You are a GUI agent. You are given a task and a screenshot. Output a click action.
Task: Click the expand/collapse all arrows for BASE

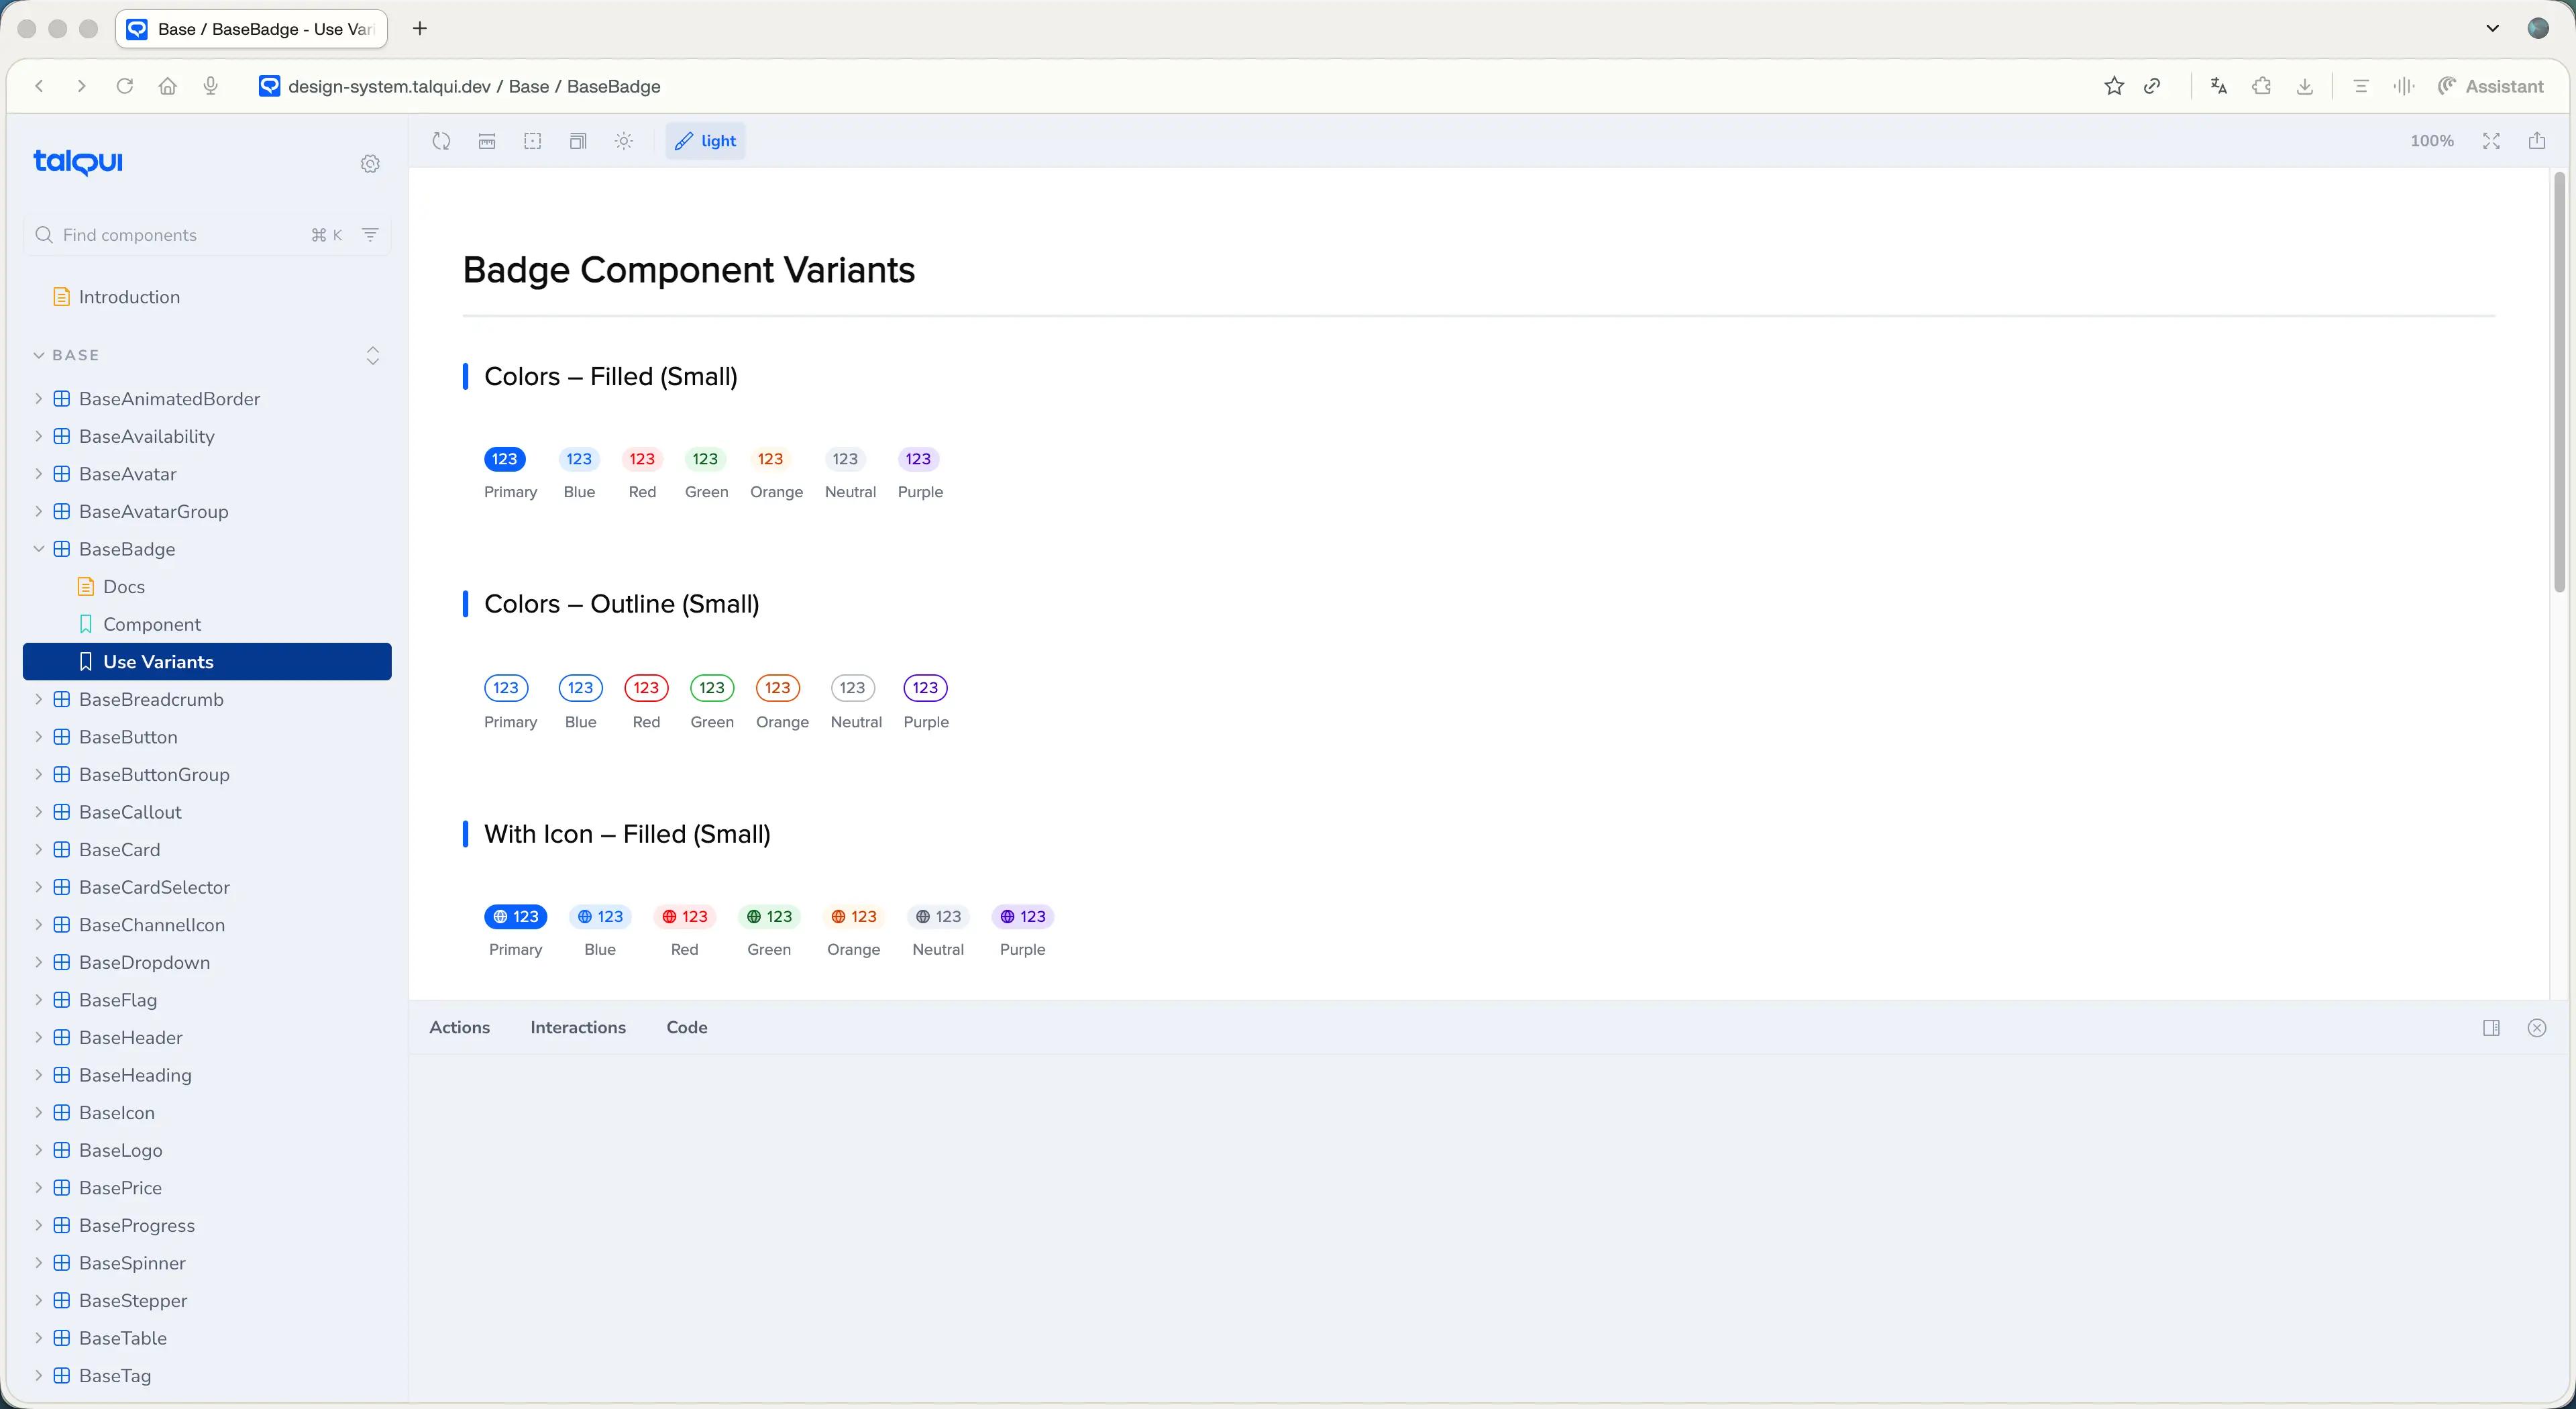373,355
